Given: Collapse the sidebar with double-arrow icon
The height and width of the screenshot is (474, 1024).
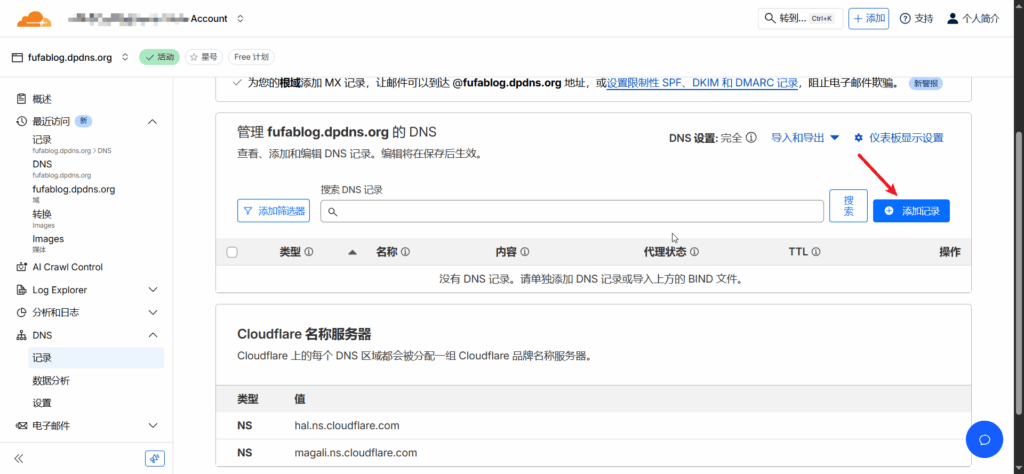Looking at the screenshot, I should 19,458.
